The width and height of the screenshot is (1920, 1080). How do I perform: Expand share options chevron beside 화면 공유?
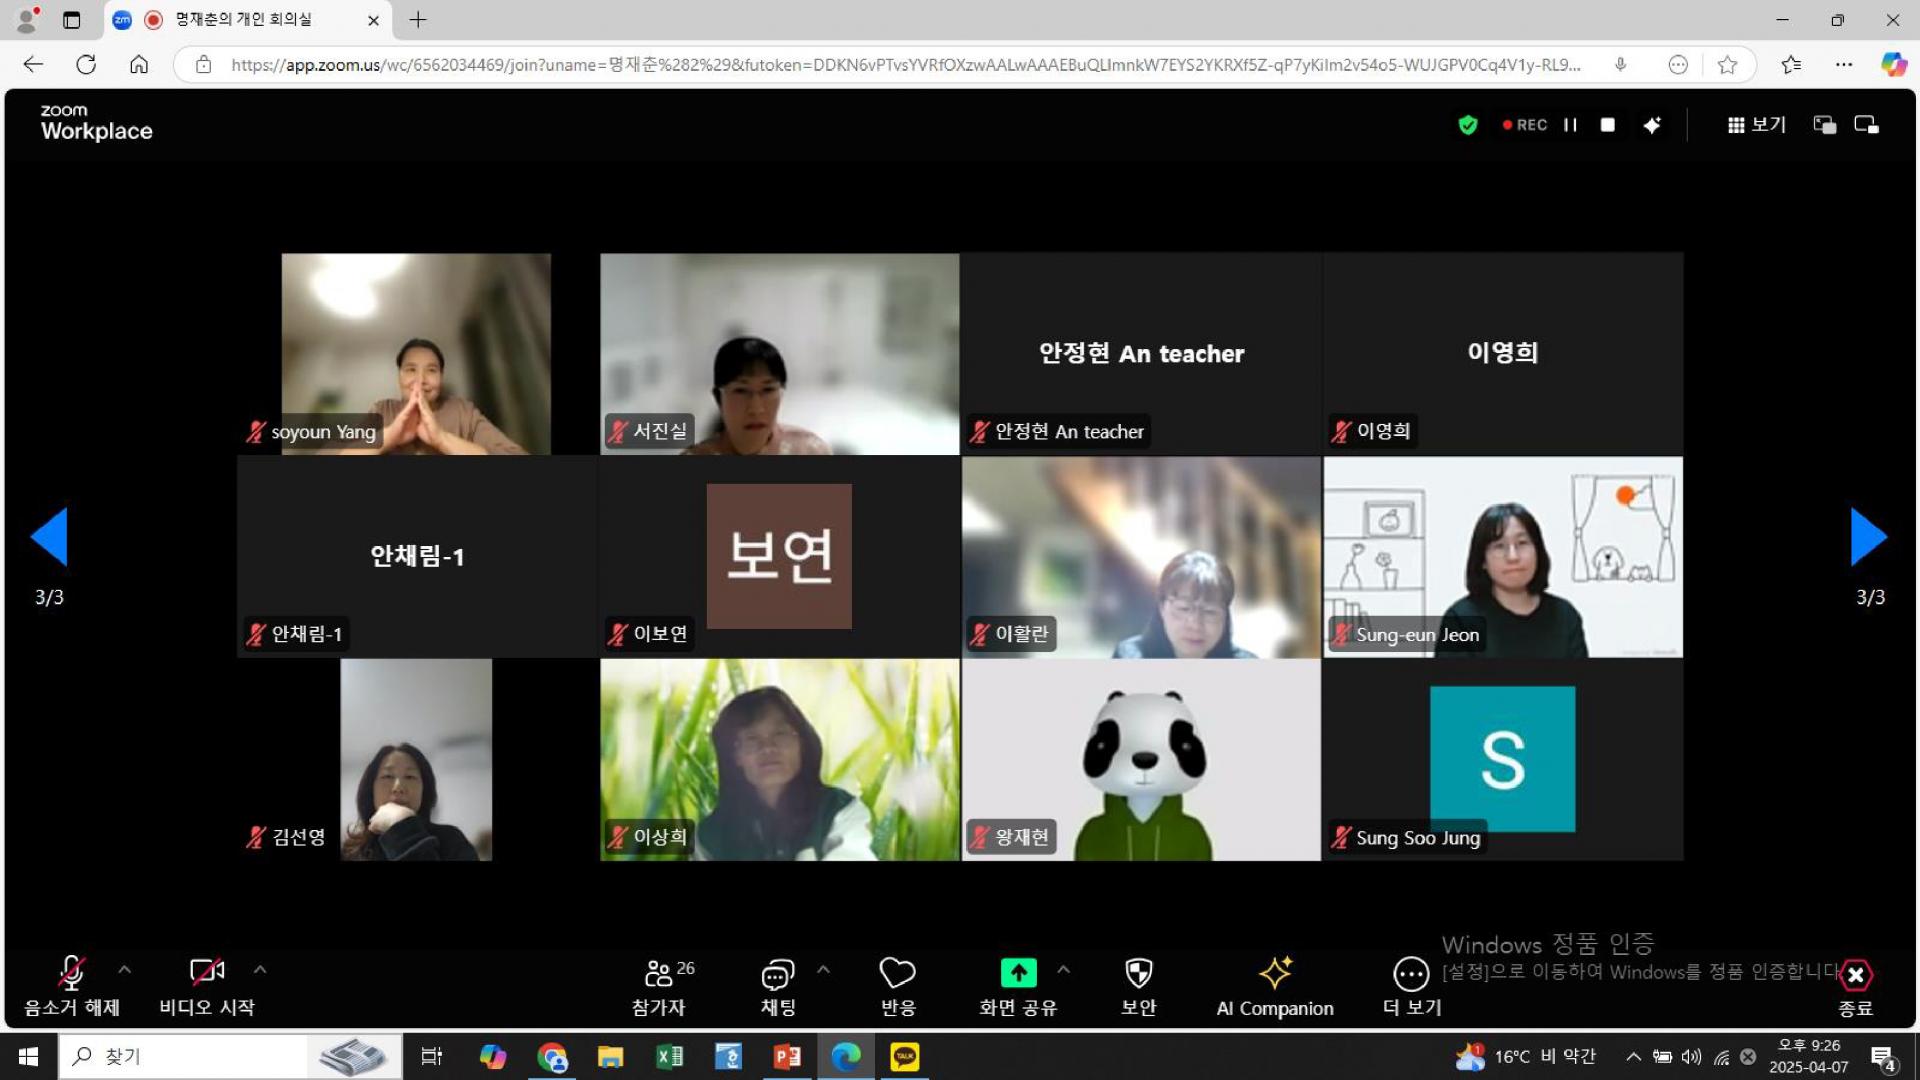[x=1063, y=969]
